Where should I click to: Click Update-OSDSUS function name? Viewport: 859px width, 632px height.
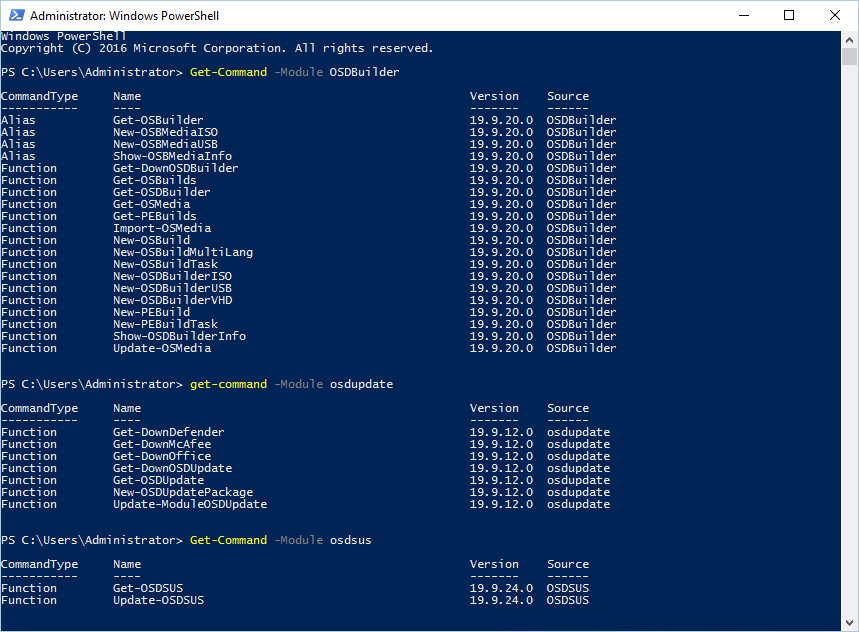click(158, 600)
